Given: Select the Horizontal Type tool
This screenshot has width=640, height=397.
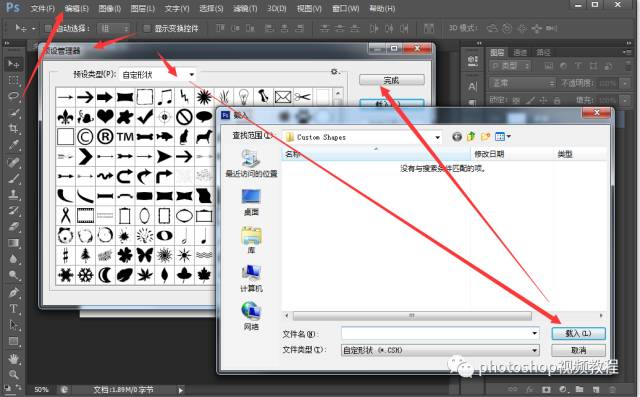Looking at the screenshot, I should point(13,309).
